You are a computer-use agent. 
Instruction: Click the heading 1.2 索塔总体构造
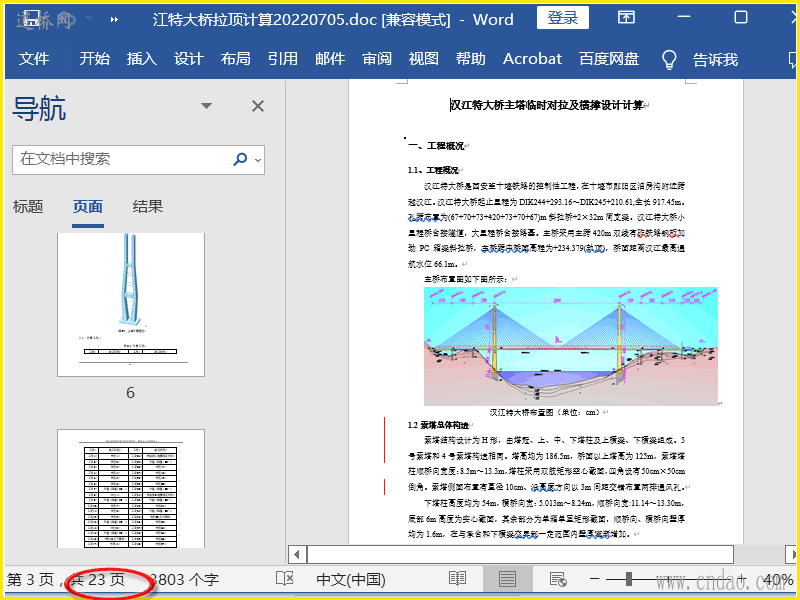(x=438, y=425)
